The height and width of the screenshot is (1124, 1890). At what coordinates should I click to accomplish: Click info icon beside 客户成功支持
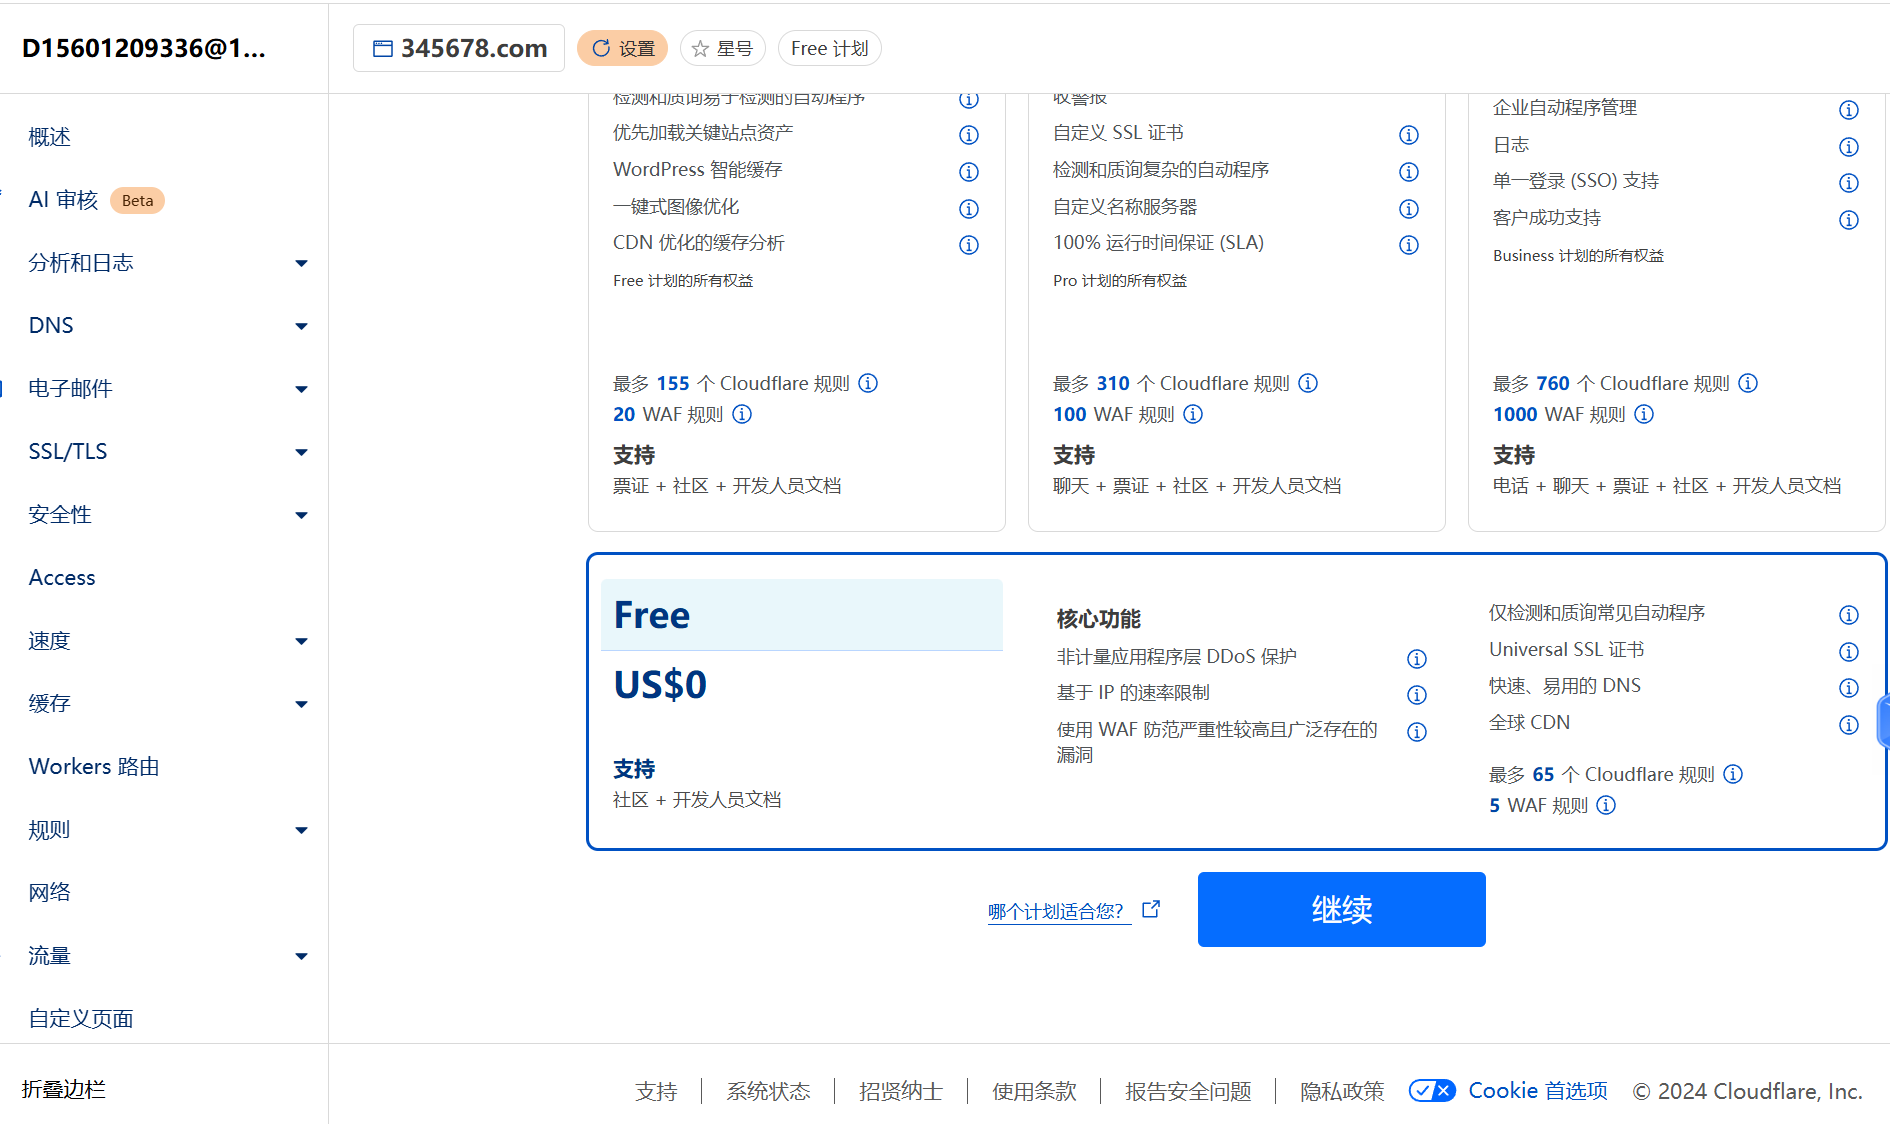[x=1848, y=220]
